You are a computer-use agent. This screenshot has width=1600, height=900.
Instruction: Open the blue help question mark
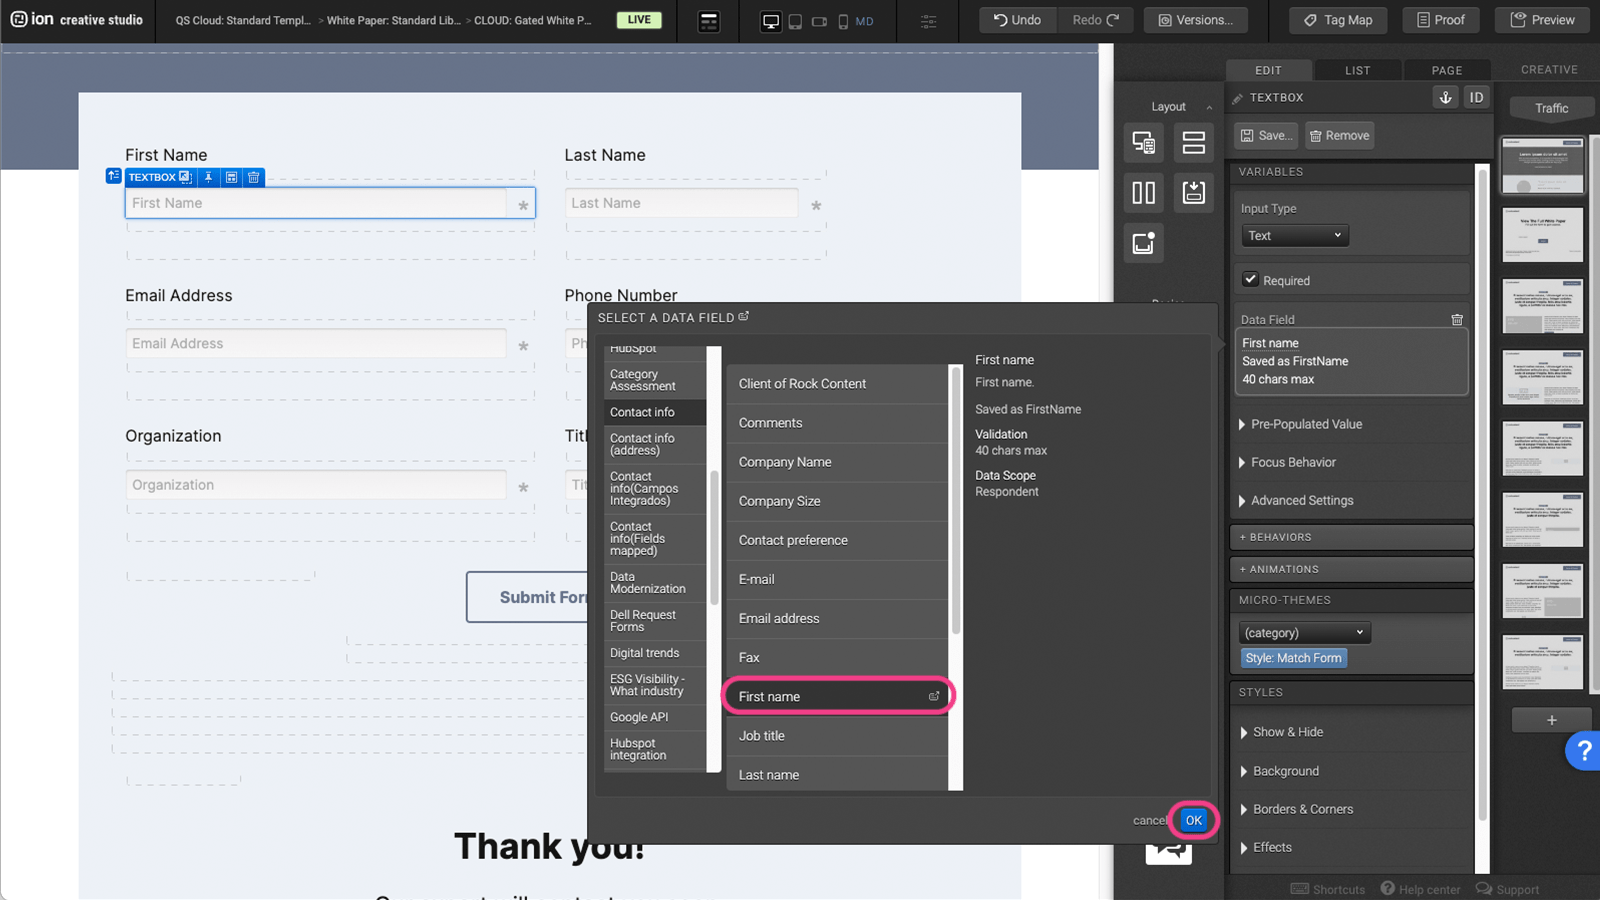[1583, 750]
